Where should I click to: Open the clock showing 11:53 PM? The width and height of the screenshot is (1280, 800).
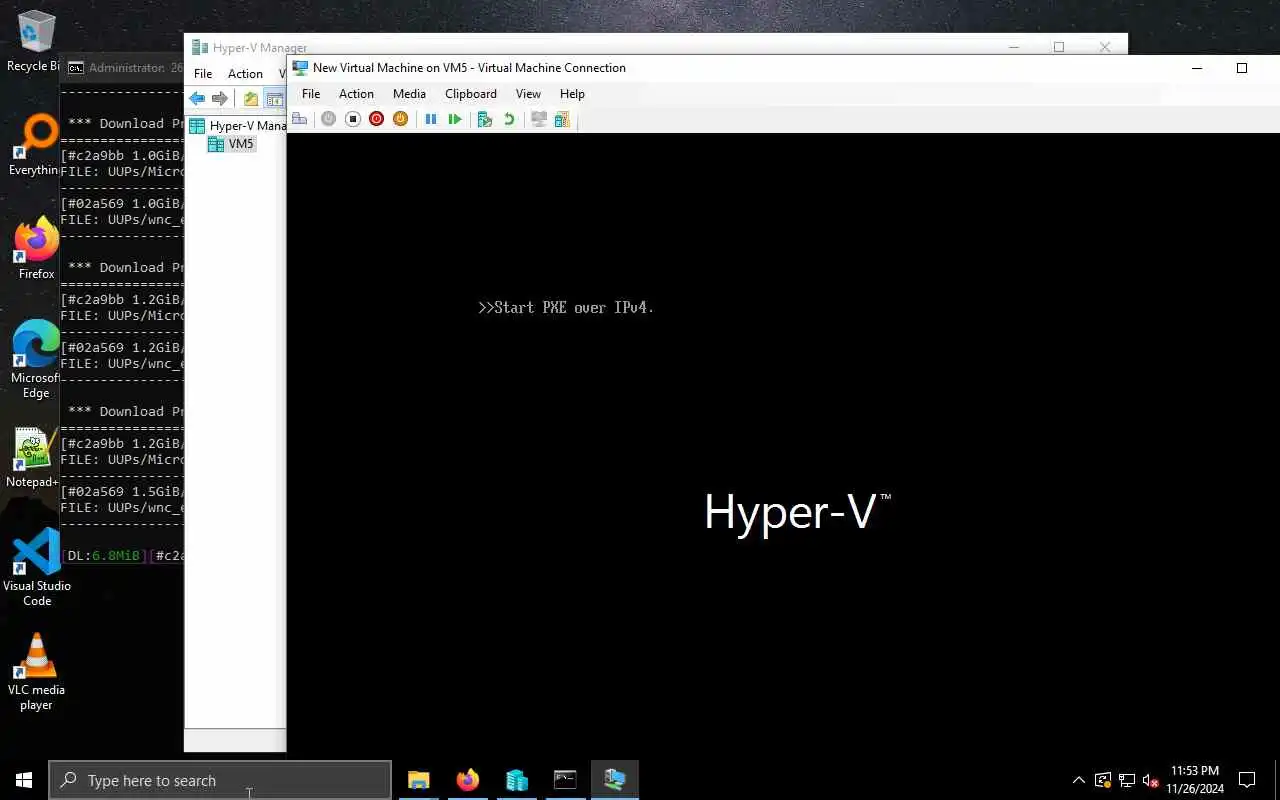click(x=1194, y=780)
